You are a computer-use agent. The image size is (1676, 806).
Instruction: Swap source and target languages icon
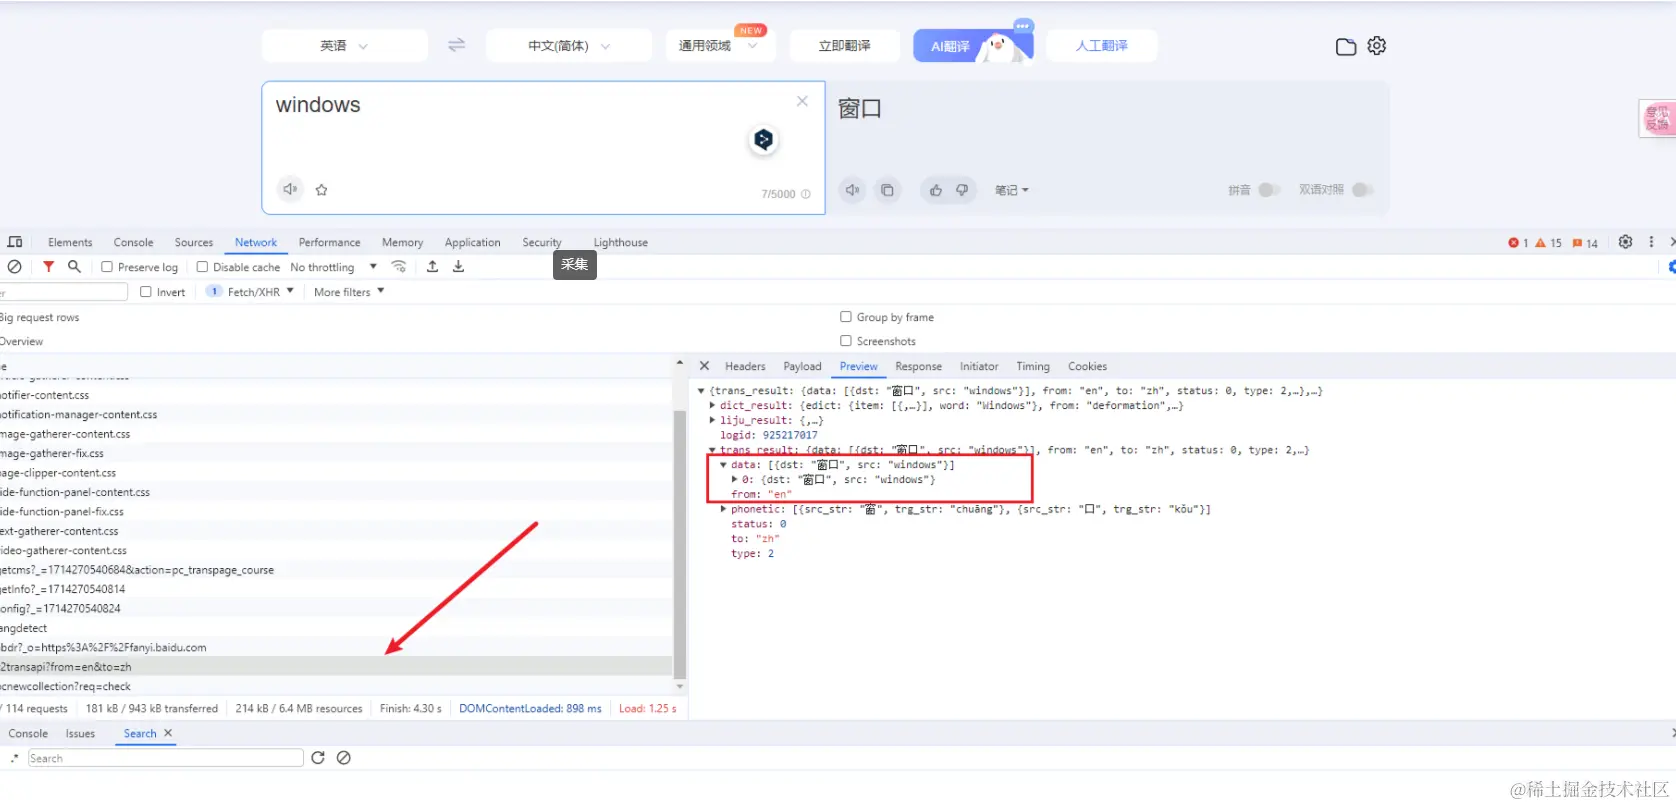pos(456,45)
